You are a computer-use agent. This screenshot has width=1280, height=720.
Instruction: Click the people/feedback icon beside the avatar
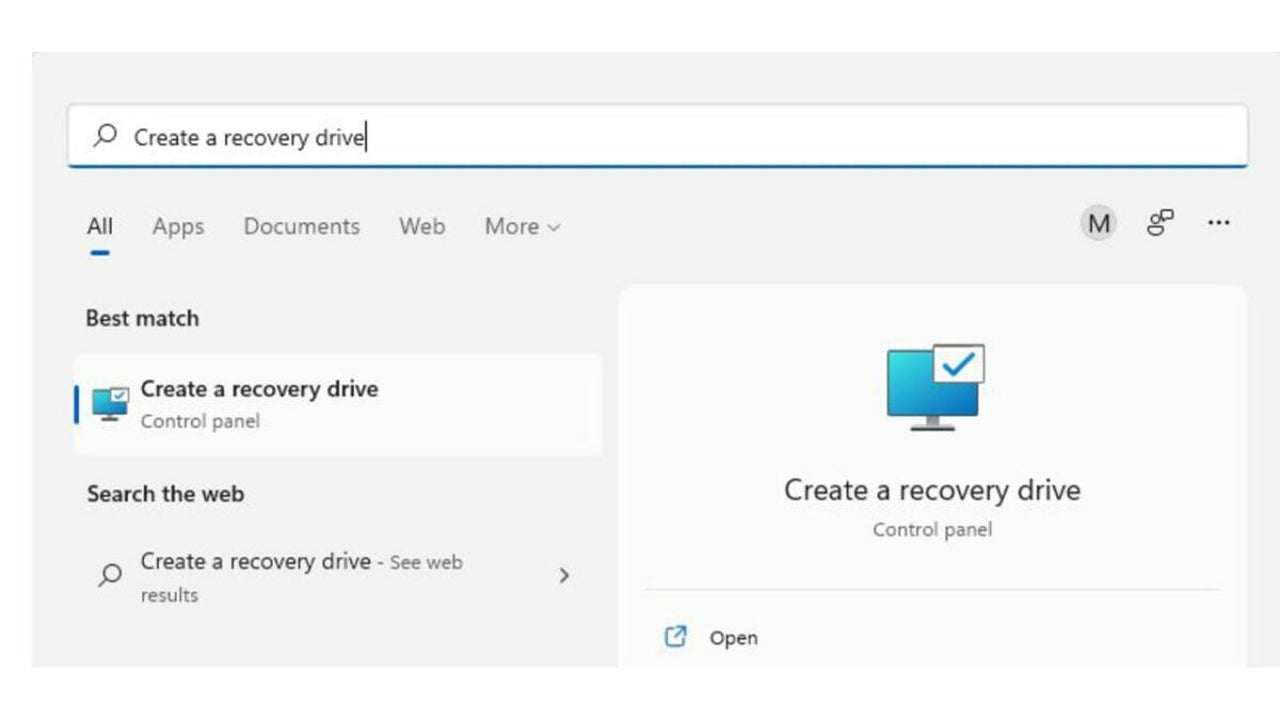tap(1160, 223)
